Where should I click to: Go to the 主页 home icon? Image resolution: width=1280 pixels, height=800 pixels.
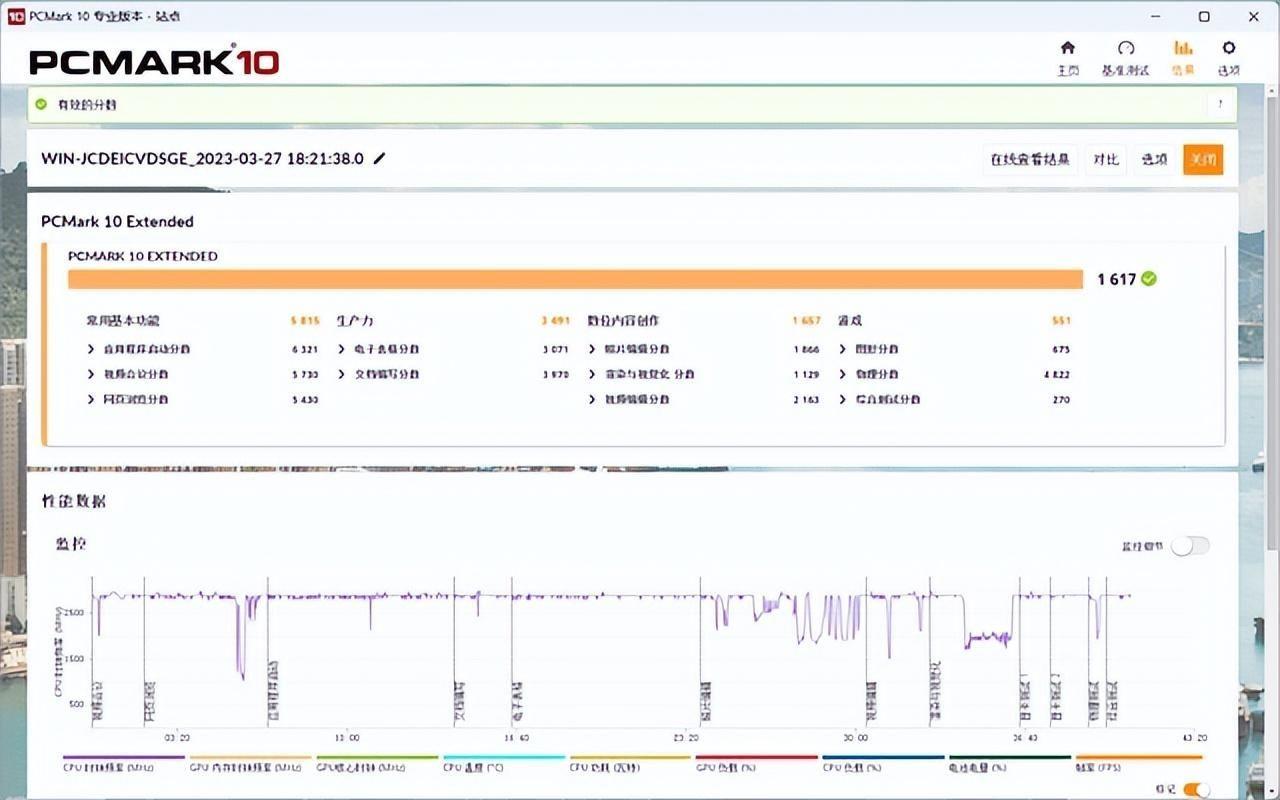pos(1068,48)
